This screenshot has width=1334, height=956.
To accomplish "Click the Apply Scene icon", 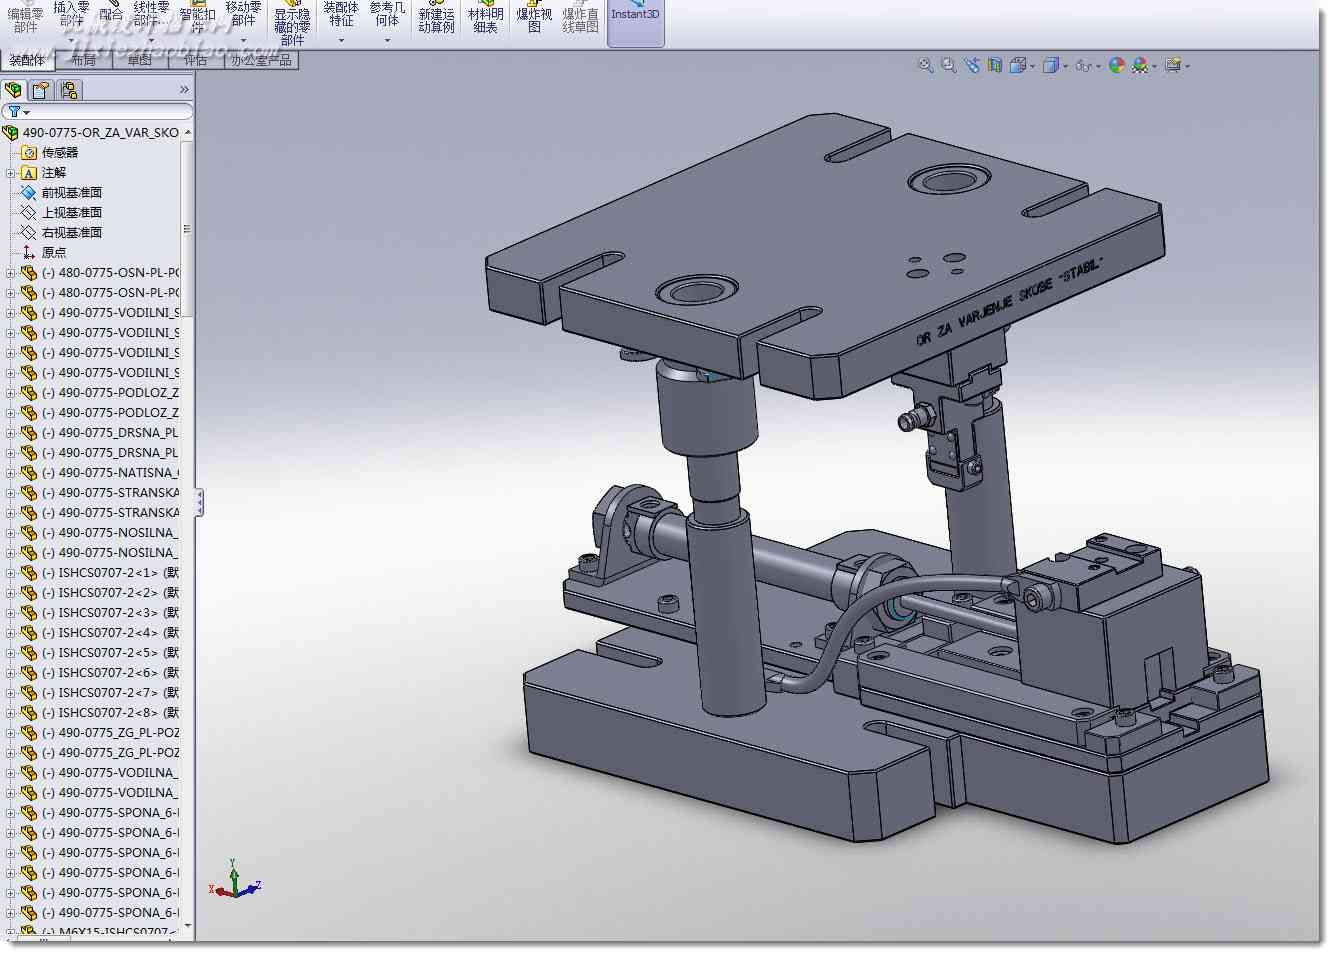I will [1140, 65].
